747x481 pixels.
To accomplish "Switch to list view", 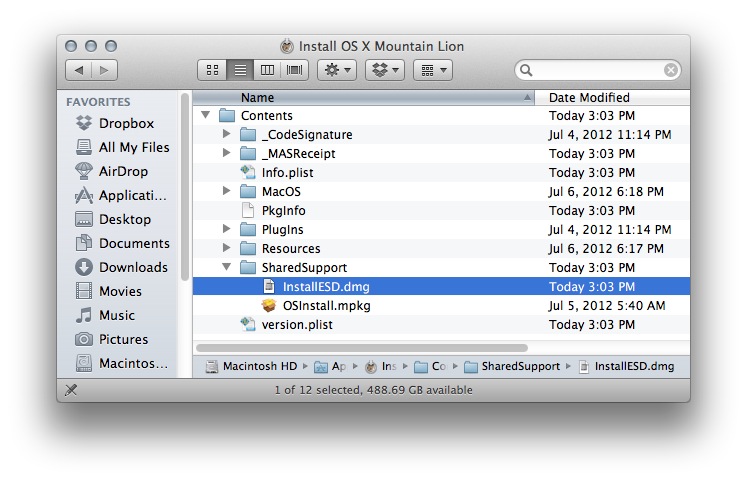I will (x=240, y=70).
